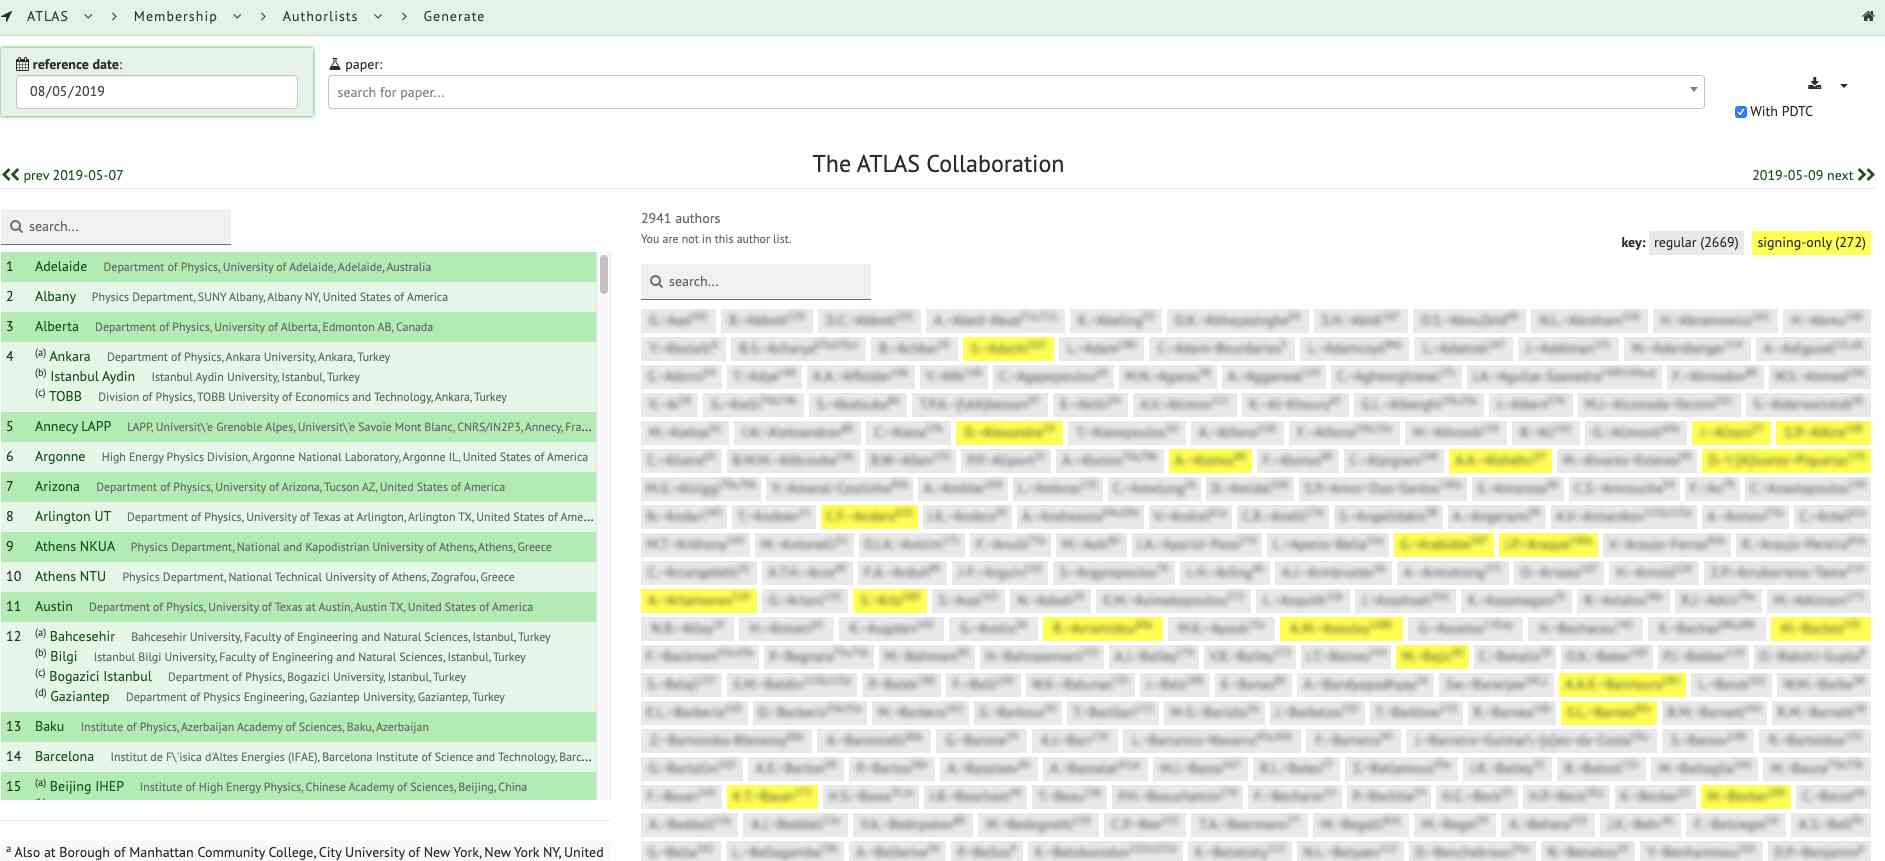This screenshot has height=861, width=1885.
Task: Select the Baku institution row
Action: pos(298,727)
